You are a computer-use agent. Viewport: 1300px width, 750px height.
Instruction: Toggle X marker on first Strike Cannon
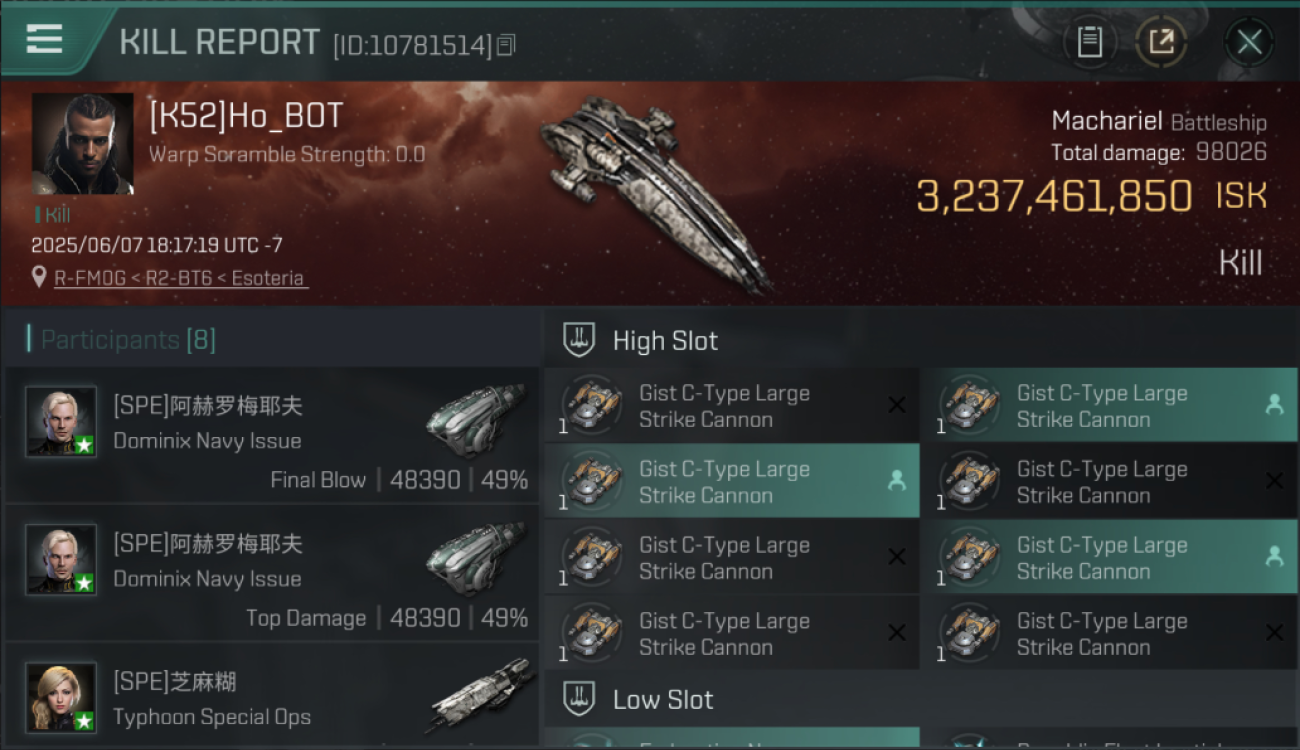tap(897, 405)
